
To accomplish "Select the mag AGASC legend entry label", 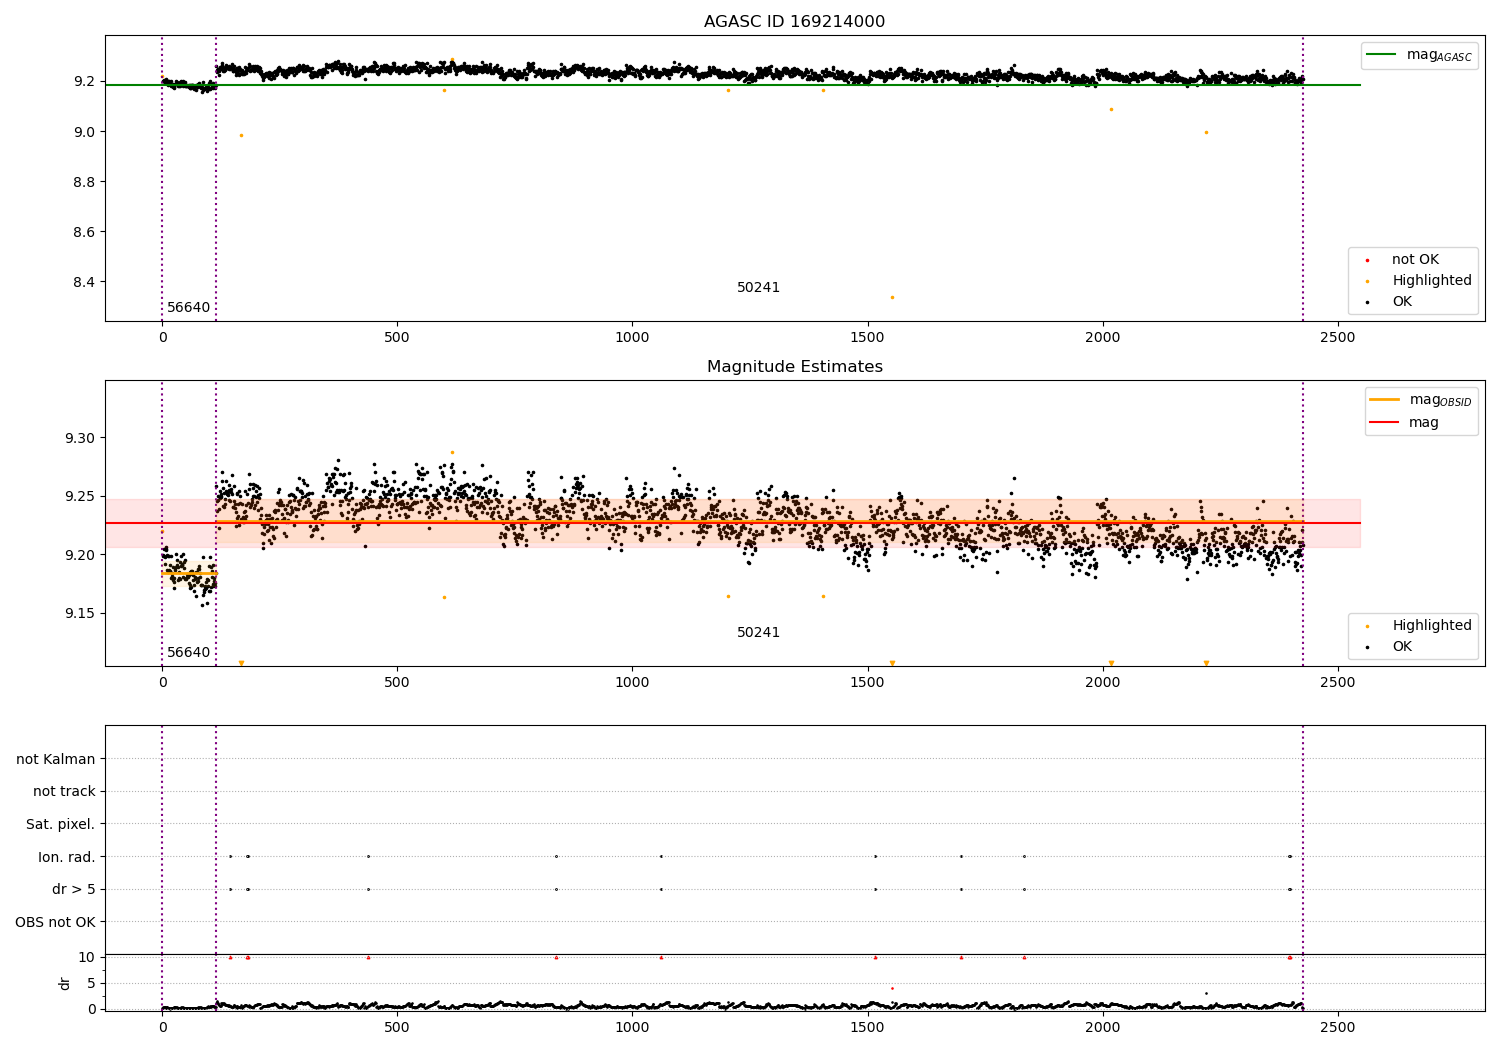I will point(1439,55).
